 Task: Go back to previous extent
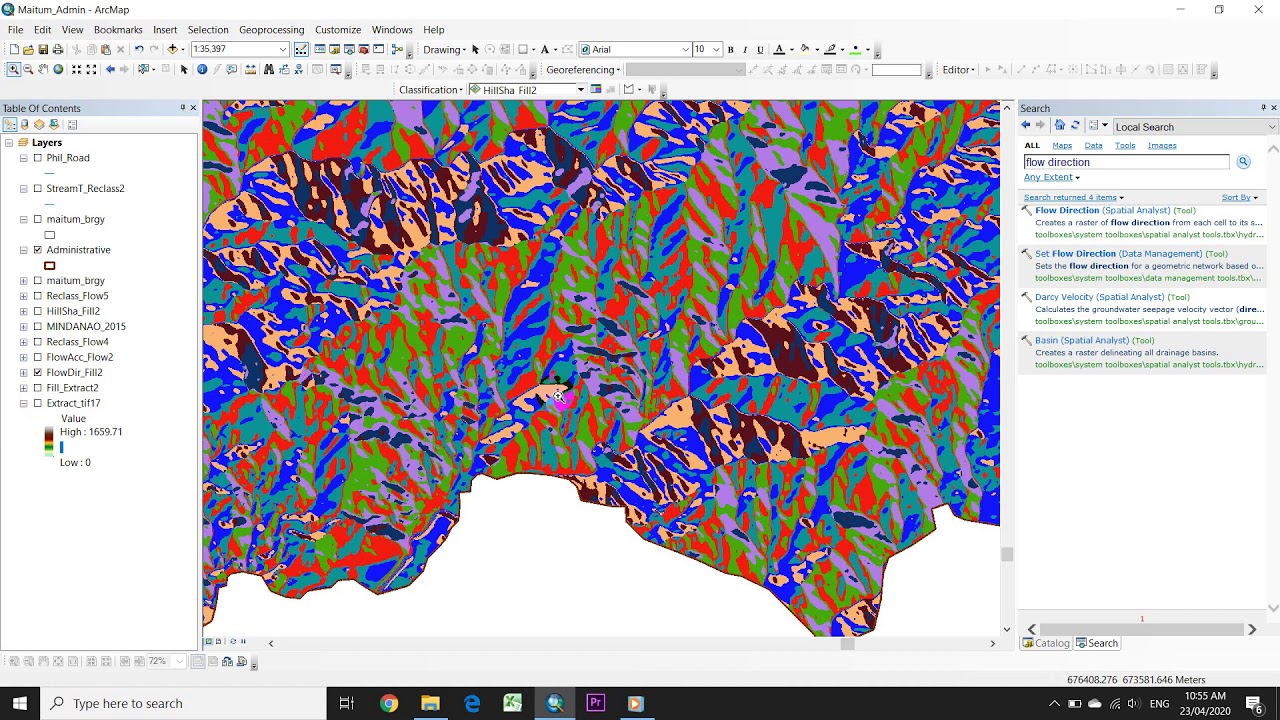[x=110, y=69]
